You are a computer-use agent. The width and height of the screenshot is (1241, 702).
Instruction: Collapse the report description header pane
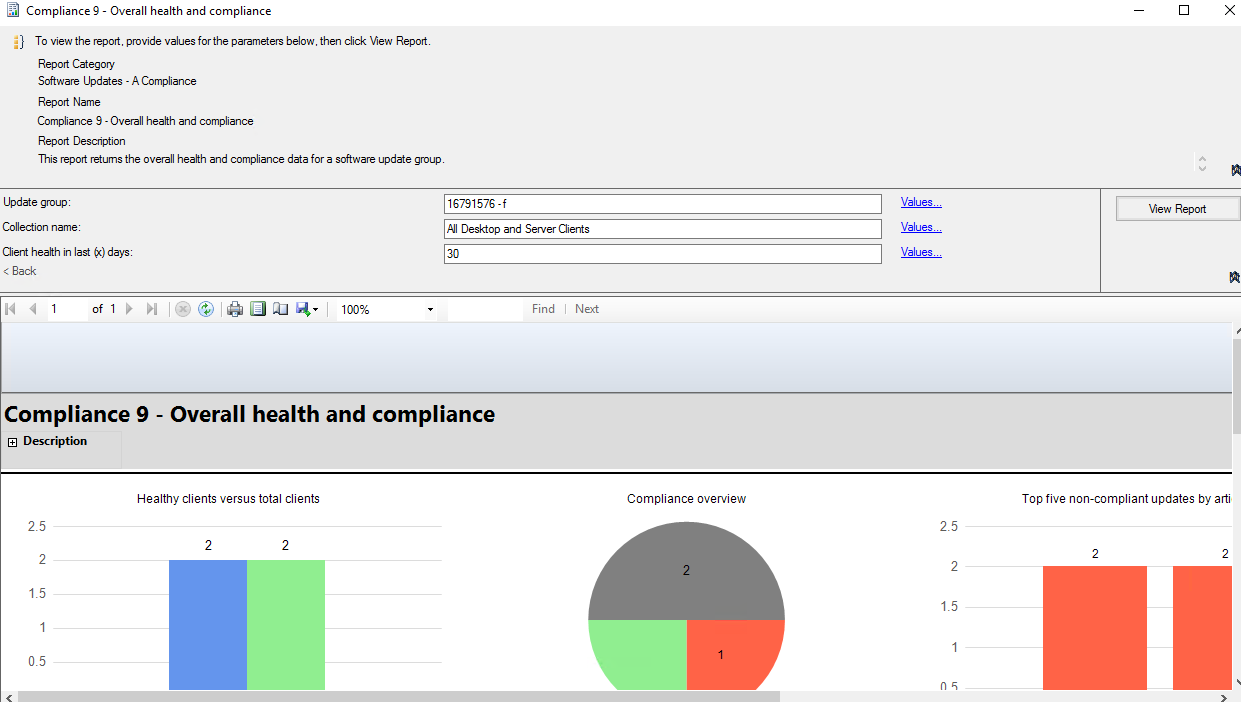pyautogui.click(x=1235, y=170)
